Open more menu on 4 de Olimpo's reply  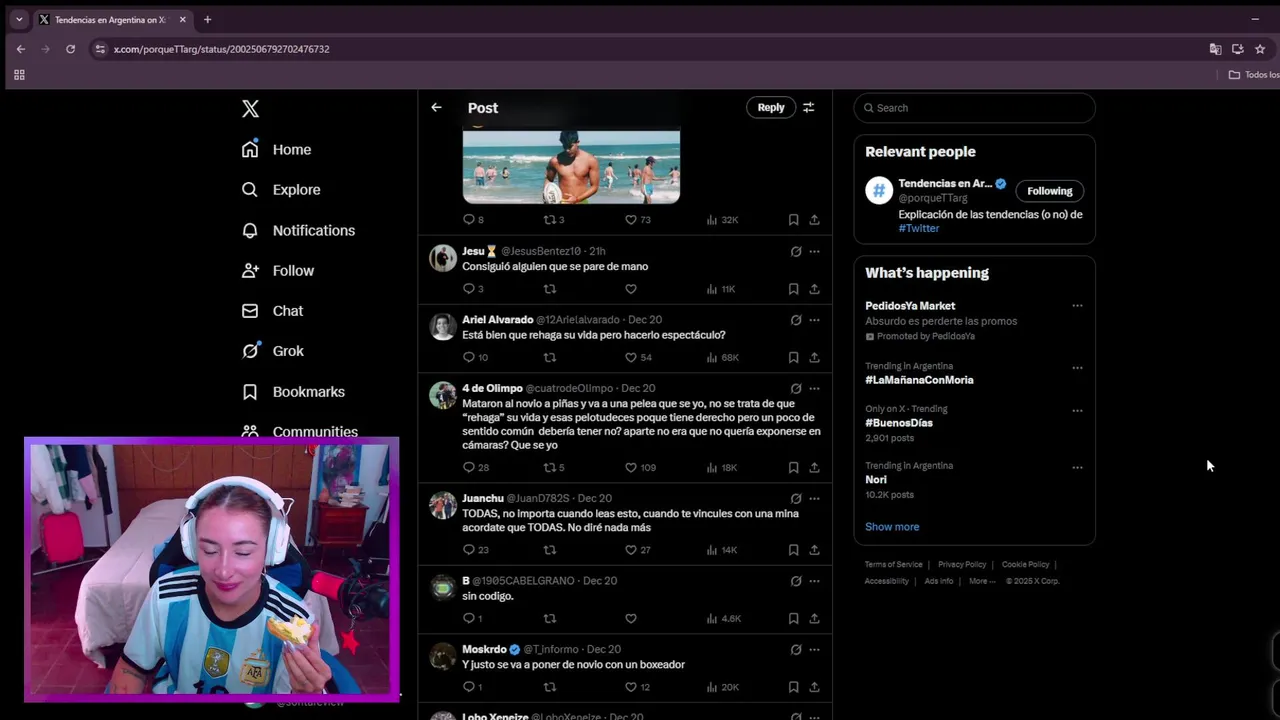click(814, 388)
